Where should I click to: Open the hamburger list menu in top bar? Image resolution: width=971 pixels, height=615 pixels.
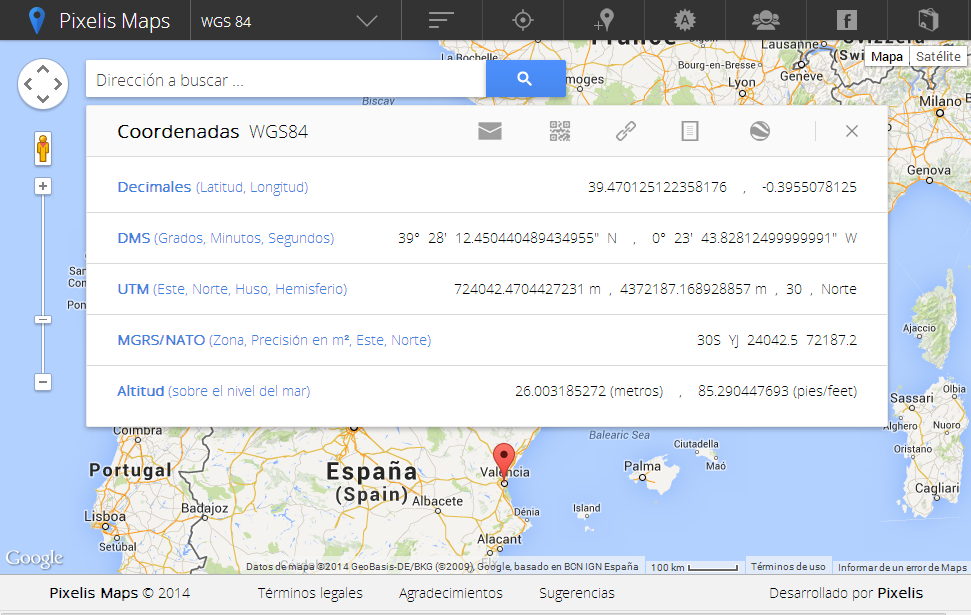click(441, 20)
